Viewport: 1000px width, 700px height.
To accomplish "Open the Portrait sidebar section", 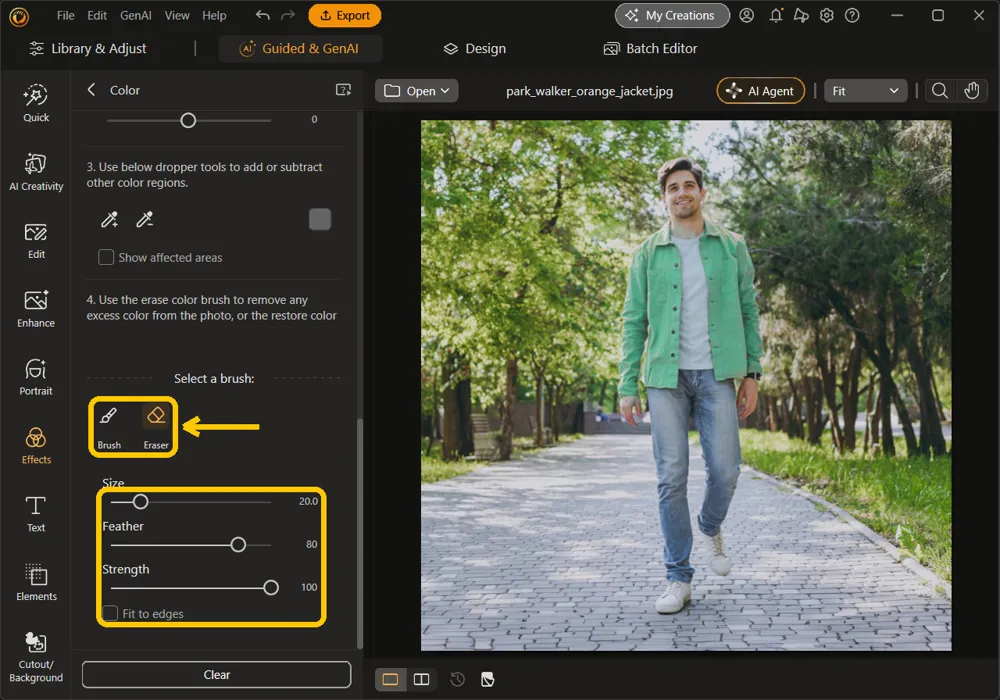I will (x=36, y=377).
